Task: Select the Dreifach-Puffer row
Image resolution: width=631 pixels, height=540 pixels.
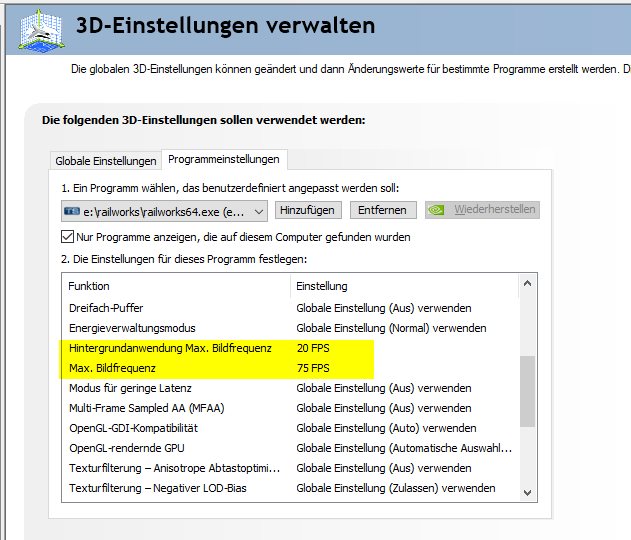Action: [290, 308]
